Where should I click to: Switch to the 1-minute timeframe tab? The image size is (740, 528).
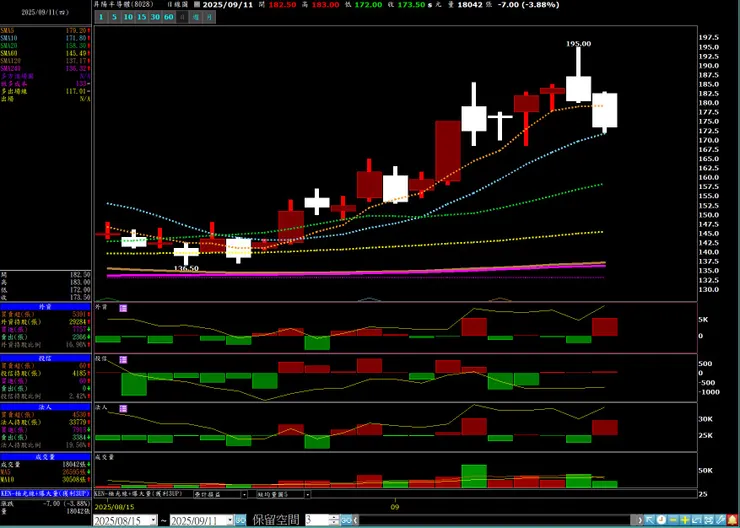101,17
